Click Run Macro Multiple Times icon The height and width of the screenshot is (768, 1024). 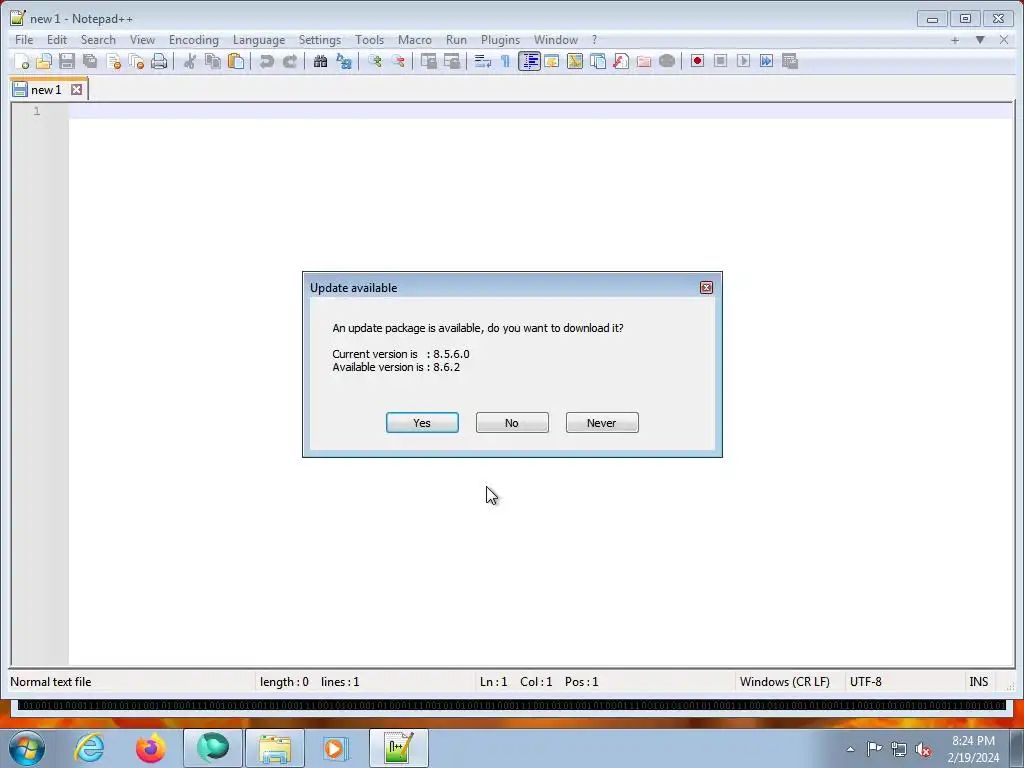tap(767, 61)
